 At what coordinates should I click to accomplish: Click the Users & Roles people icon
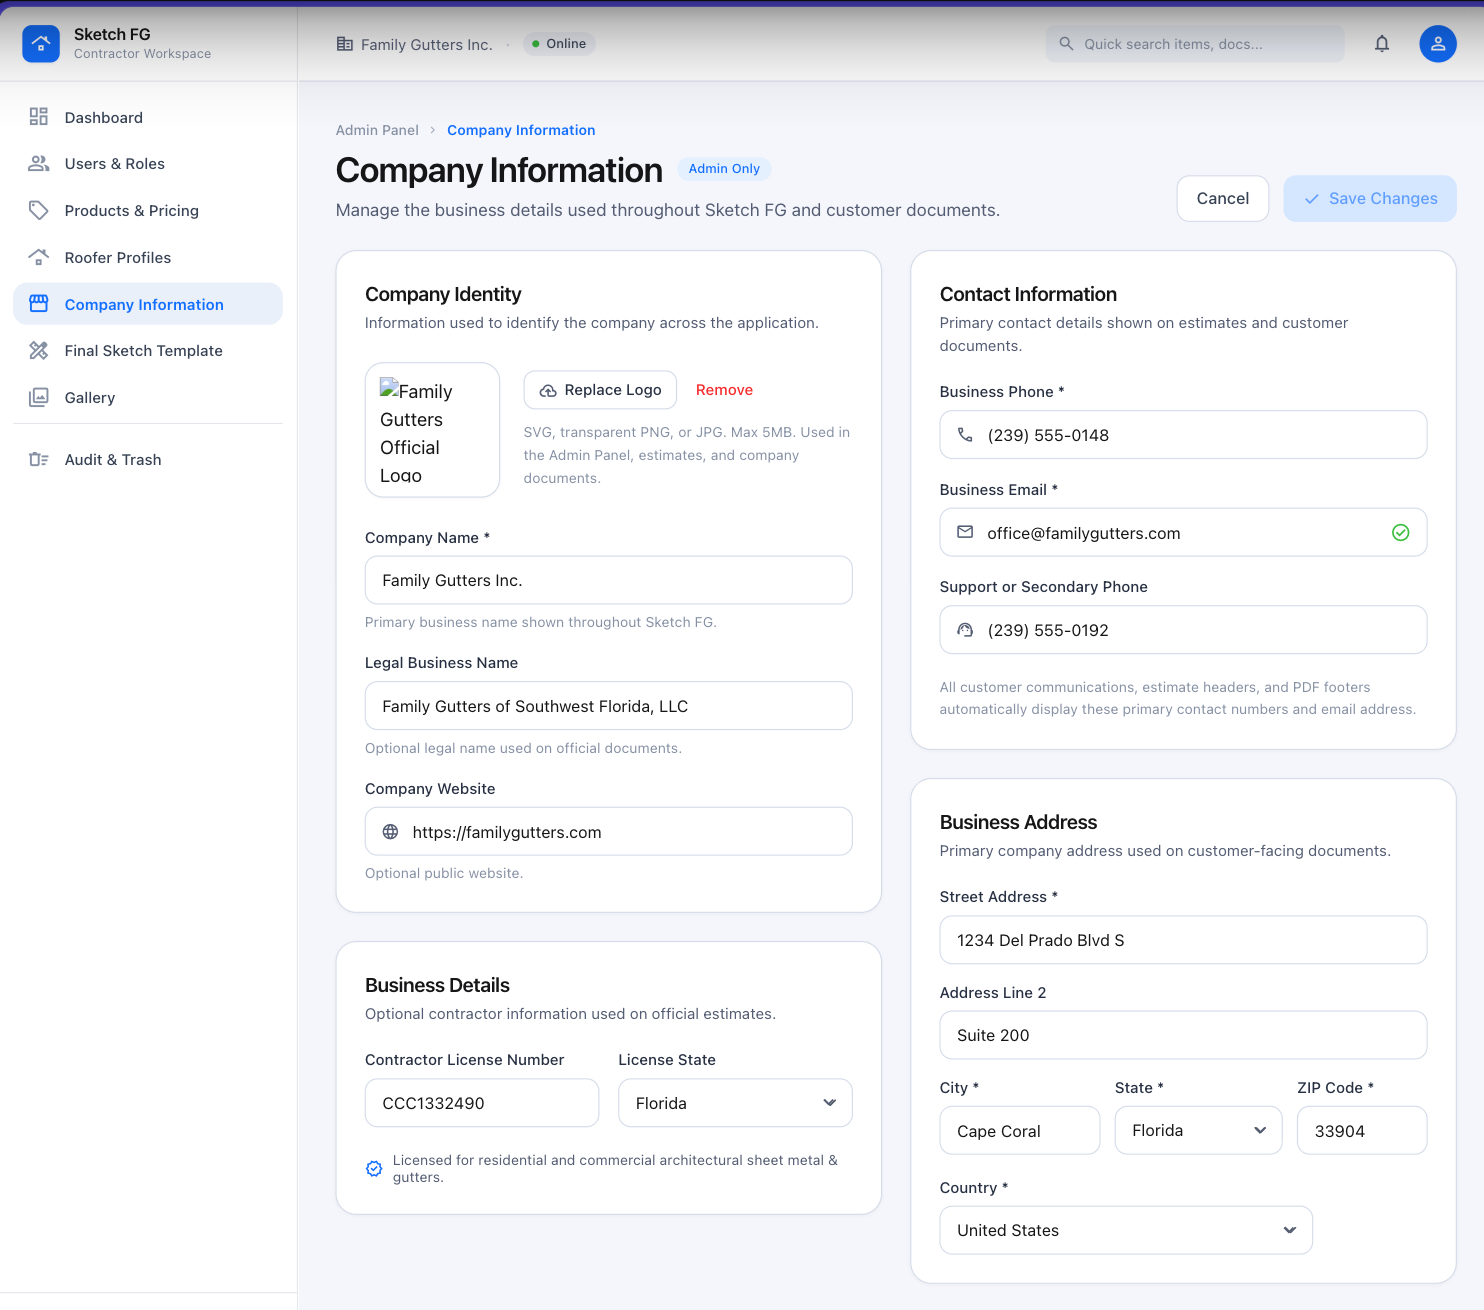[x=39, y=163]
